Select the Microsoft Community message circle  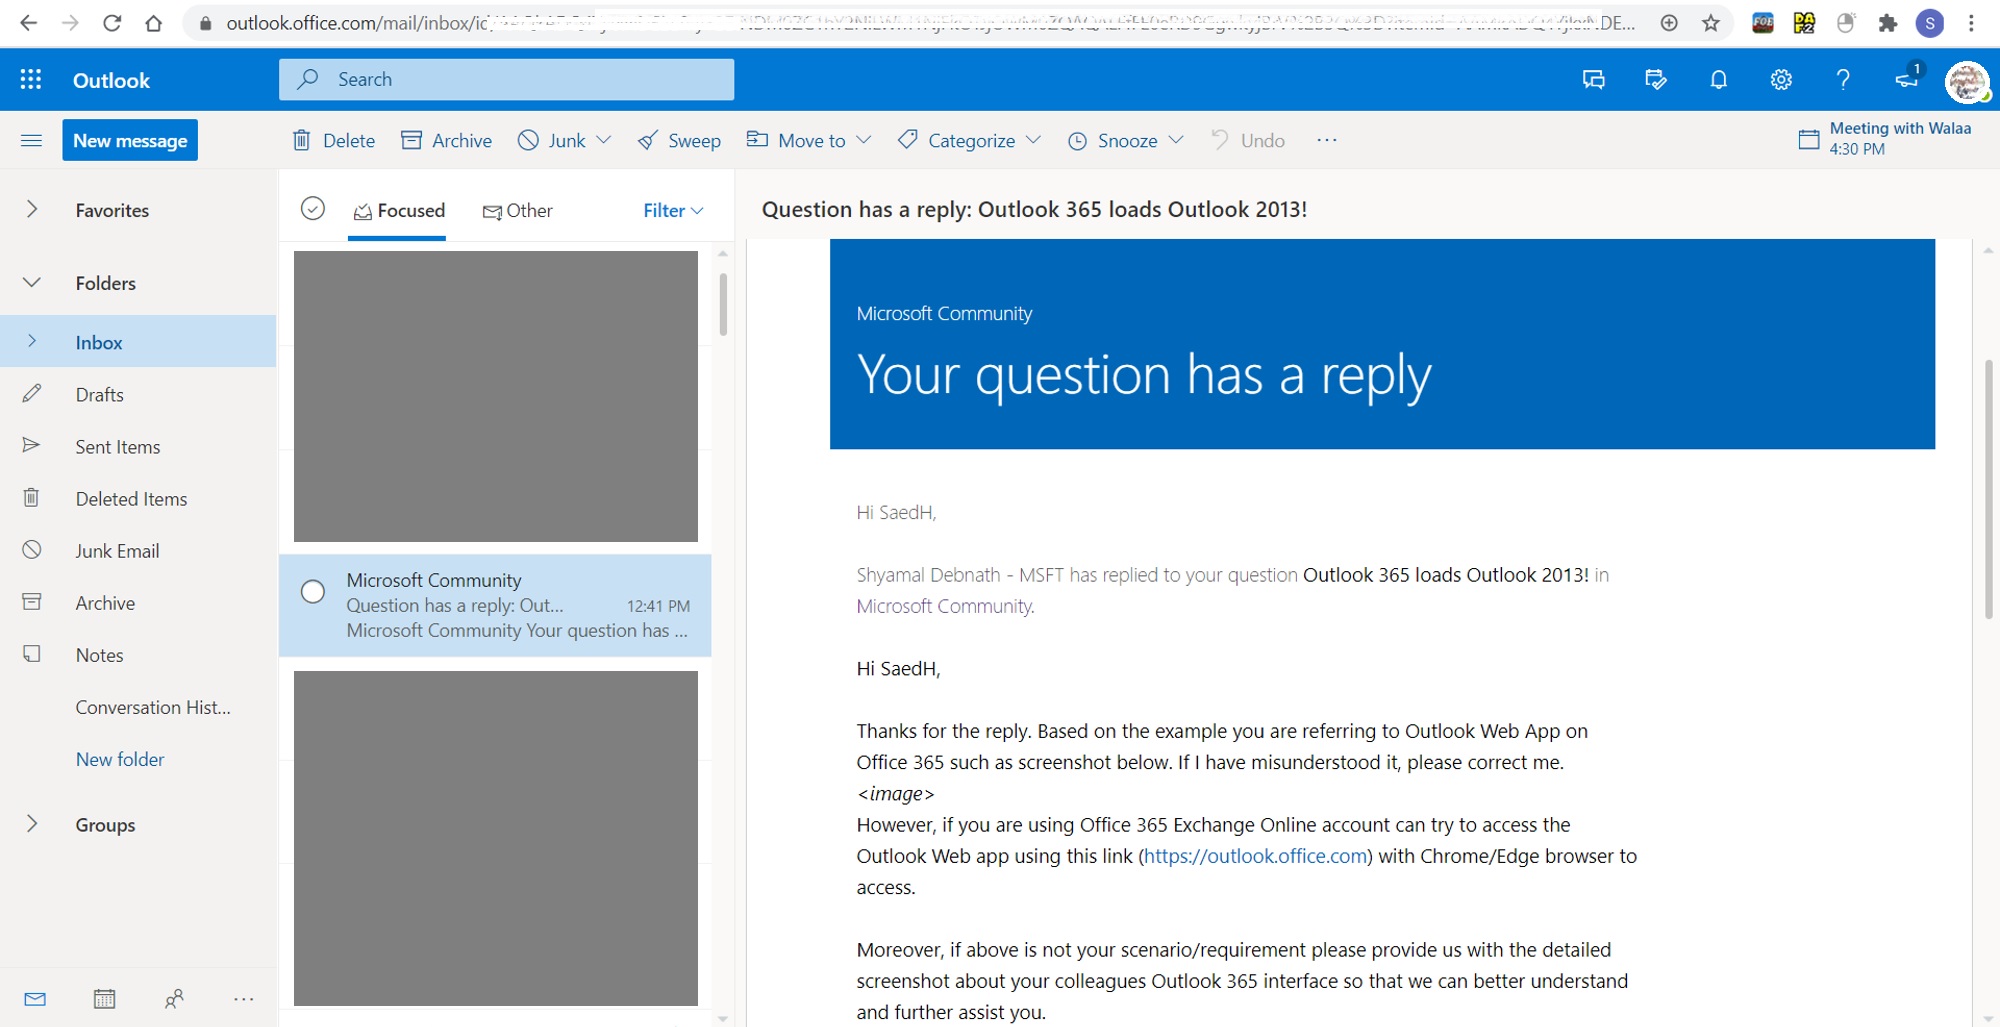313,592
